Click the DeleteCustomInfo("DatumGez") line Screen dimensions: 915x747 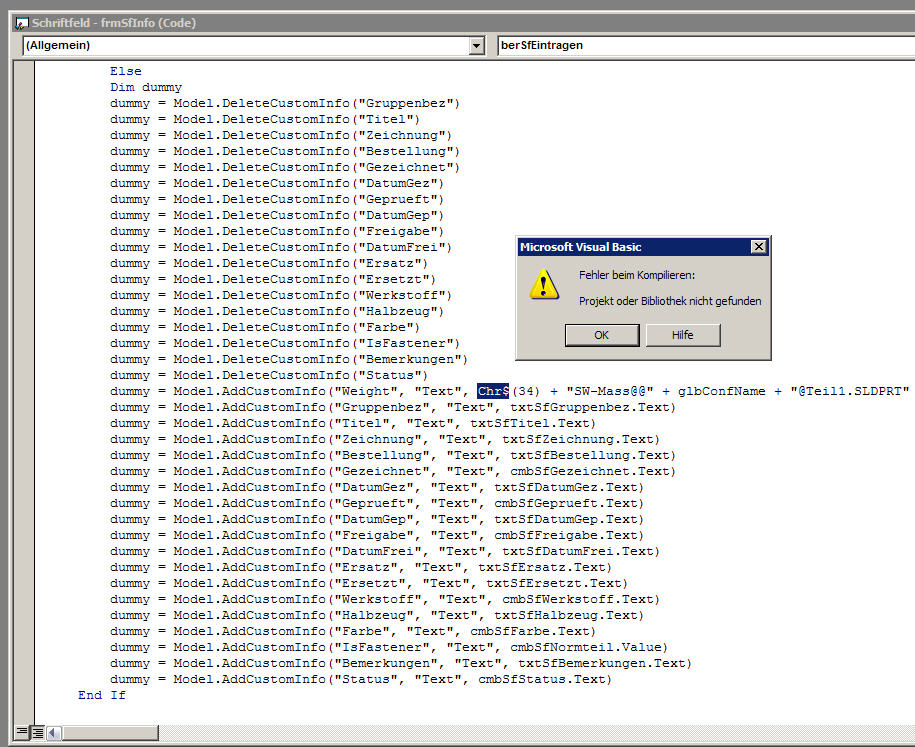point(277,183)
